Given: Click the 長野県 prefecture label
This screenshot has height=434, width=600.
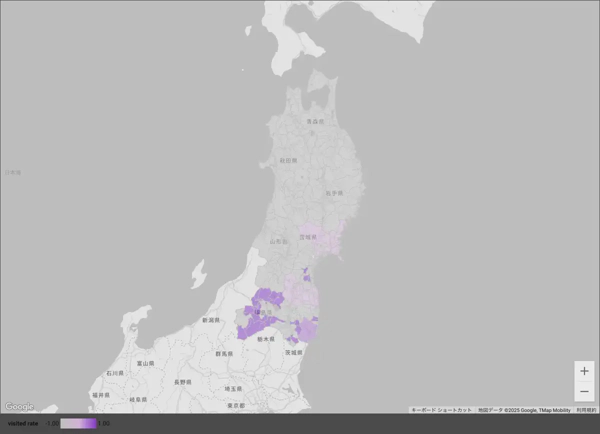Looking at the screenshot, I should point(182,382).
